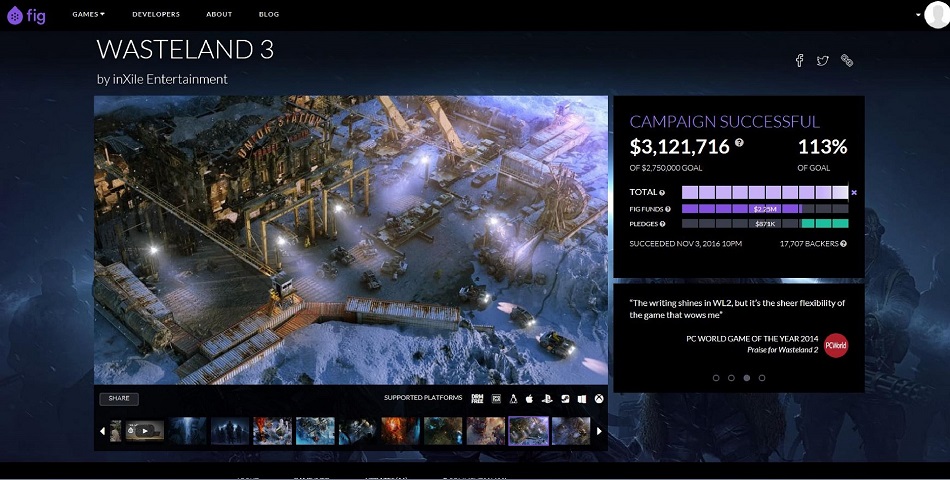This screenshot has width=950, height=480.
Task: Select the first testimonial carousel dot
Action: pos(716,378)
